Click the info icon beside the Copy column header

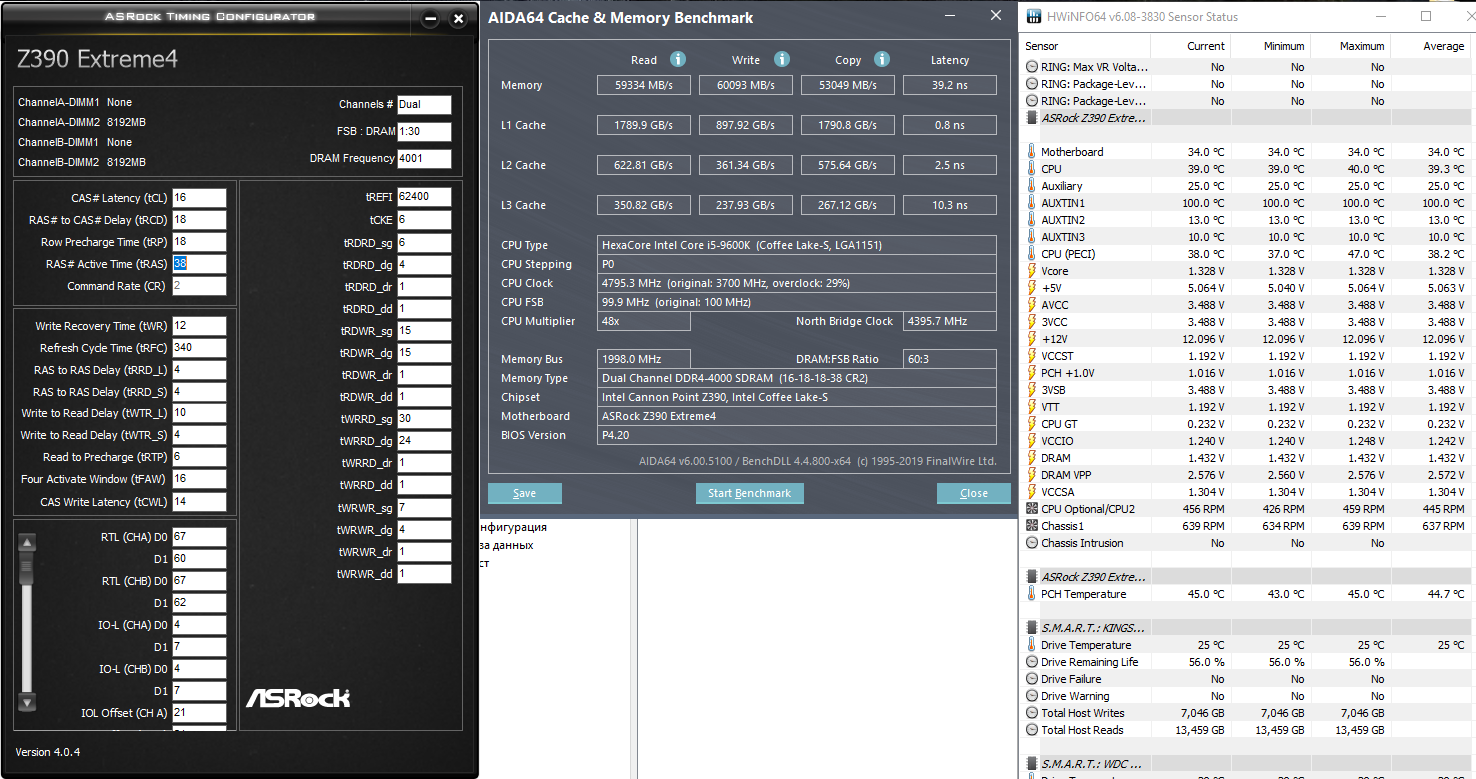pos(882,60)
